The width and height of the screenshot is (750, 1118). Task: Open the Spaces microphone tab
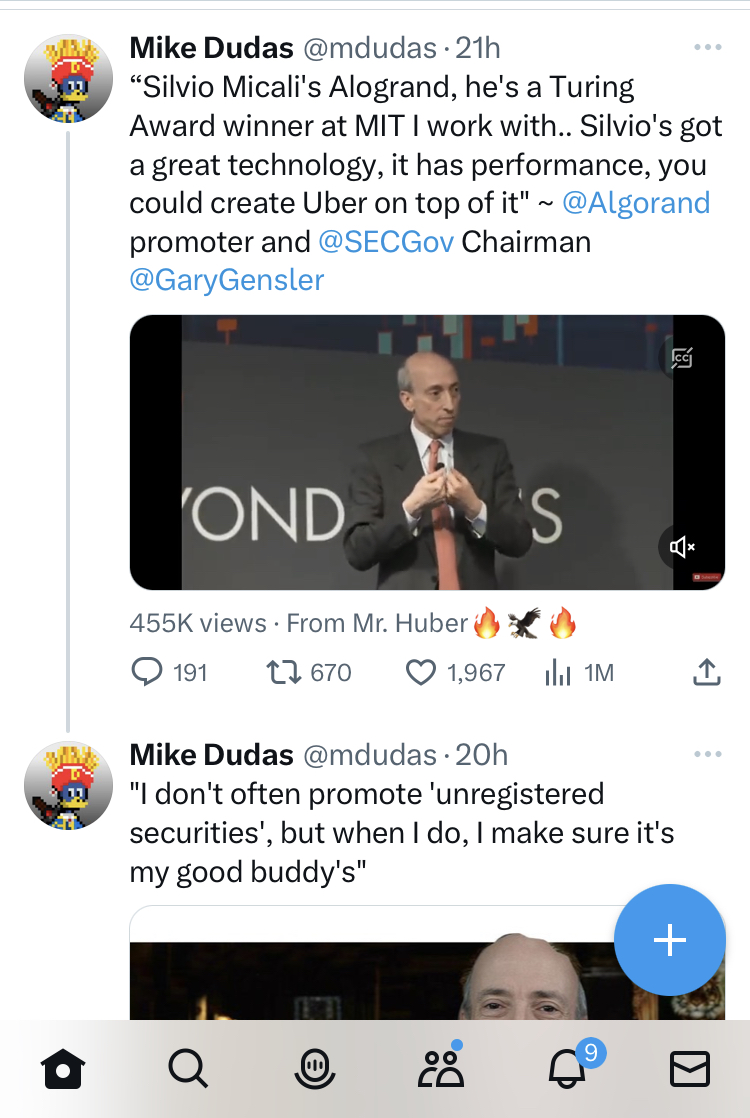point(314,1069)
